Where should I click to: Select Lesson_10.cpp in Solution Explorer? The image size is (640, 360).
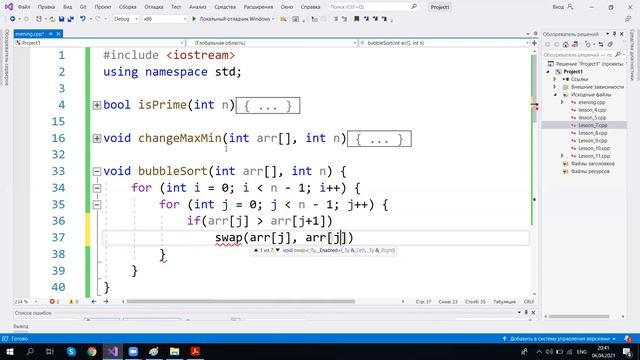pos(594,148)
